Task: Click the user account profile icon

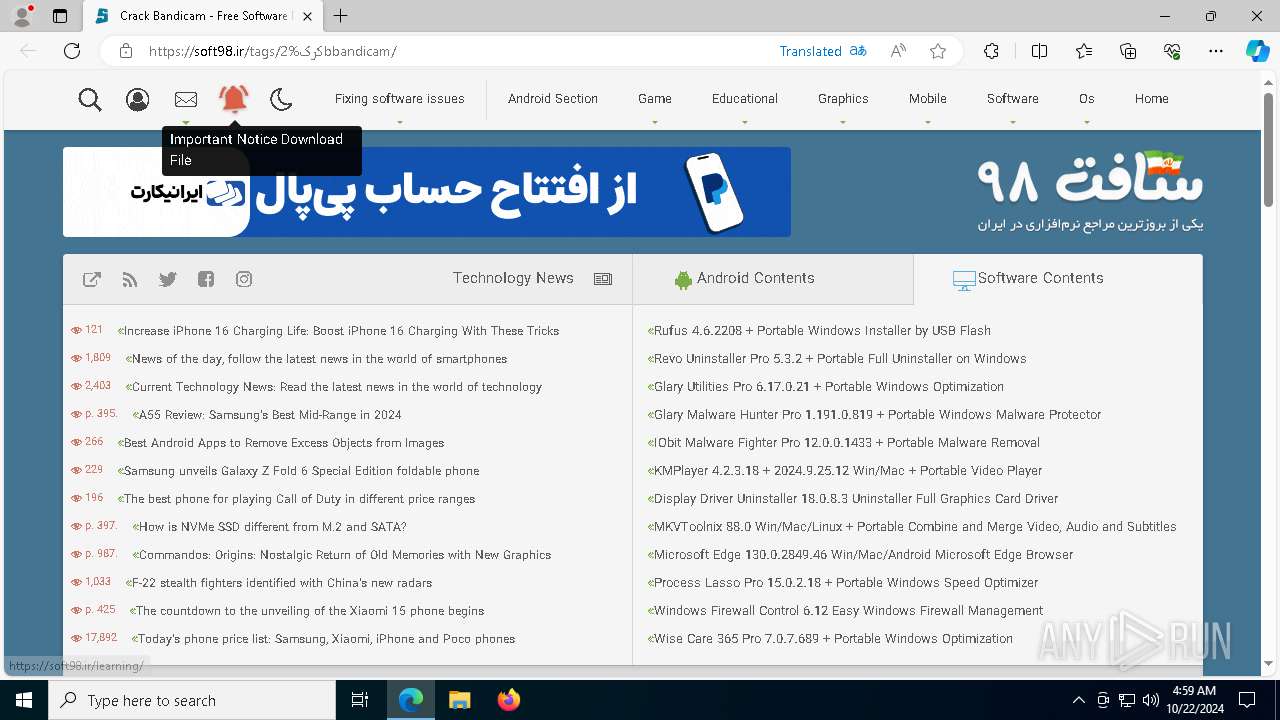Action: pyautogui.click(x=138, y=99)
